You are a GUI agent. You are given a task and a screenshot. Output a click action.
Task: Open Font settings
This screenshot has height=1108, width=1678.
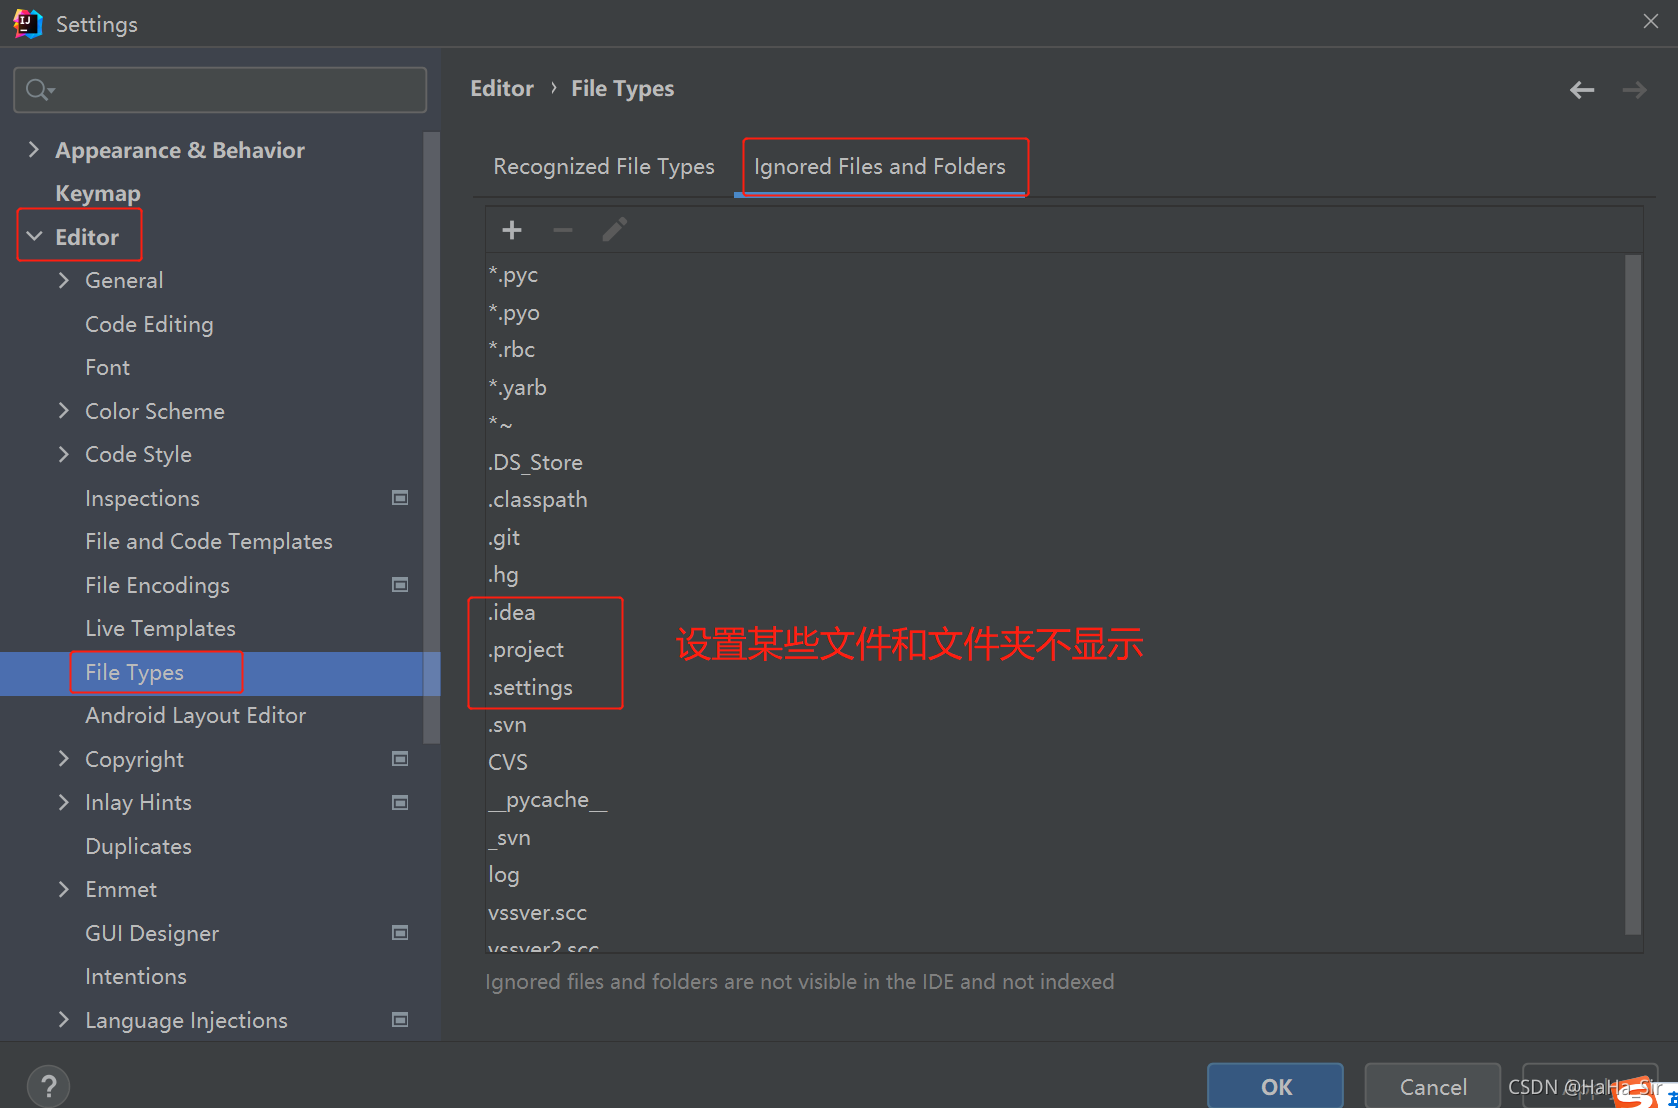tap(107, 367)
